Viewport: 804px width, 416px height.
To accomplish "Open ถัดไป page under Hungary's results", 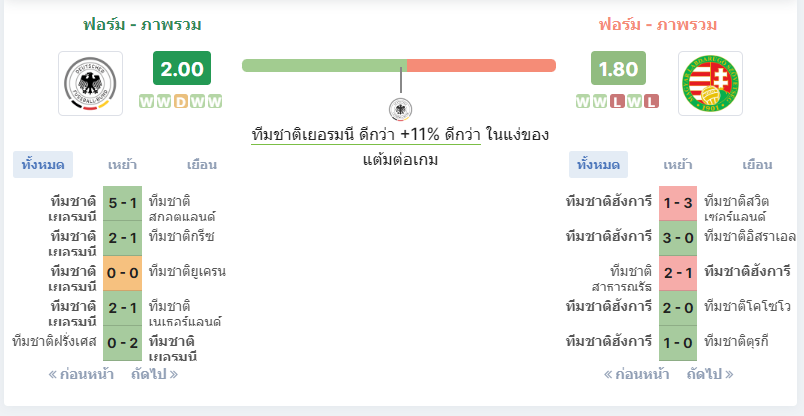I will (710, 374).
